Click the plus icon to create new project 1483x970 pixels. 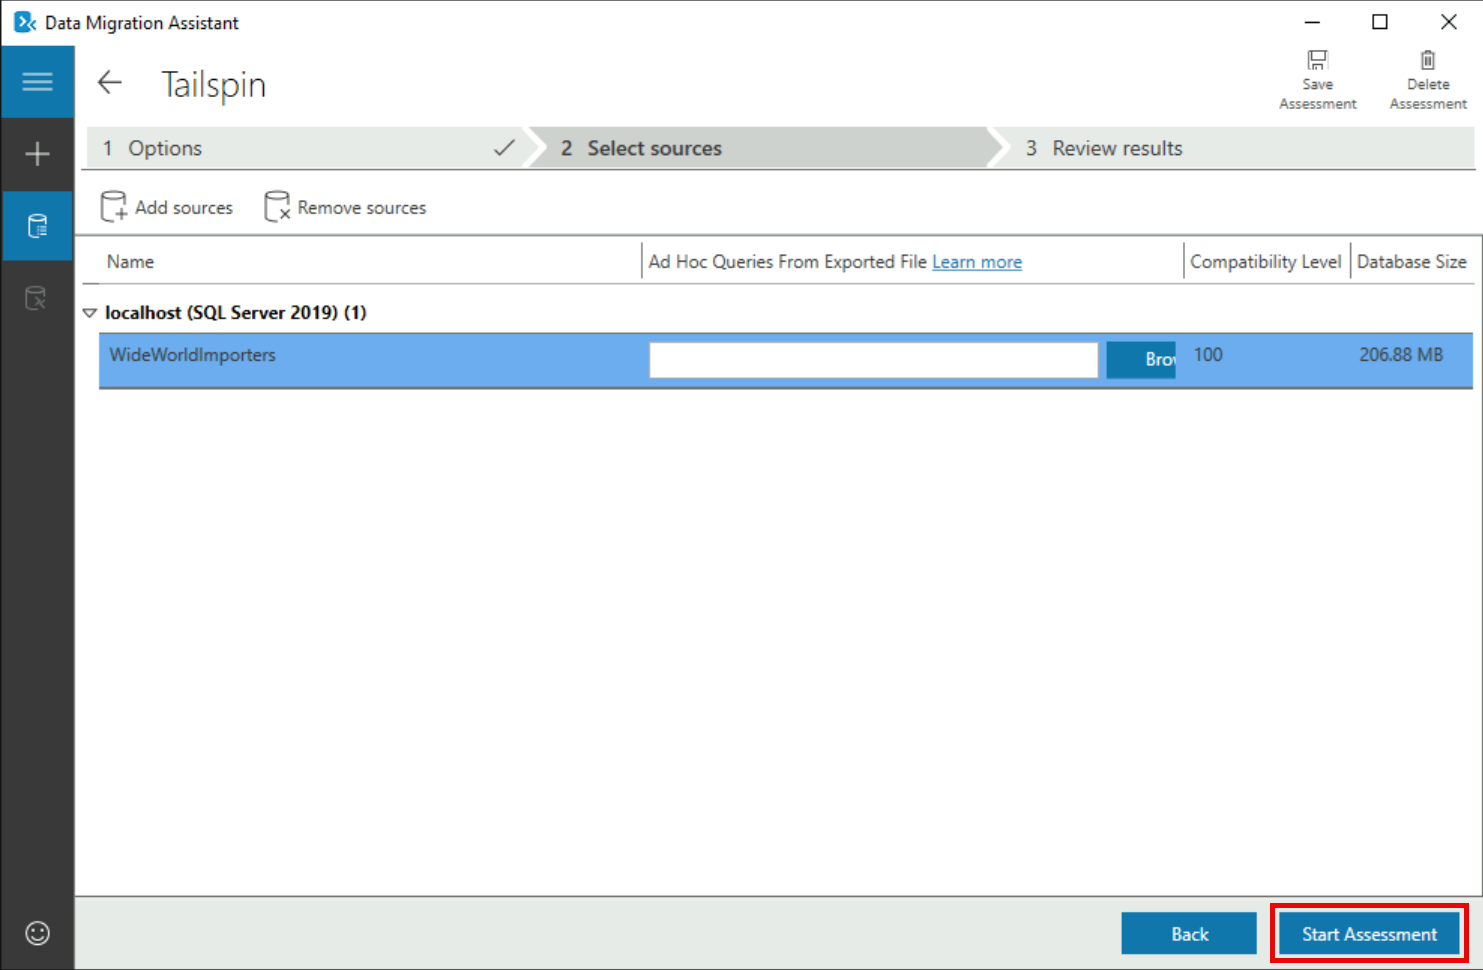point(37,154)
